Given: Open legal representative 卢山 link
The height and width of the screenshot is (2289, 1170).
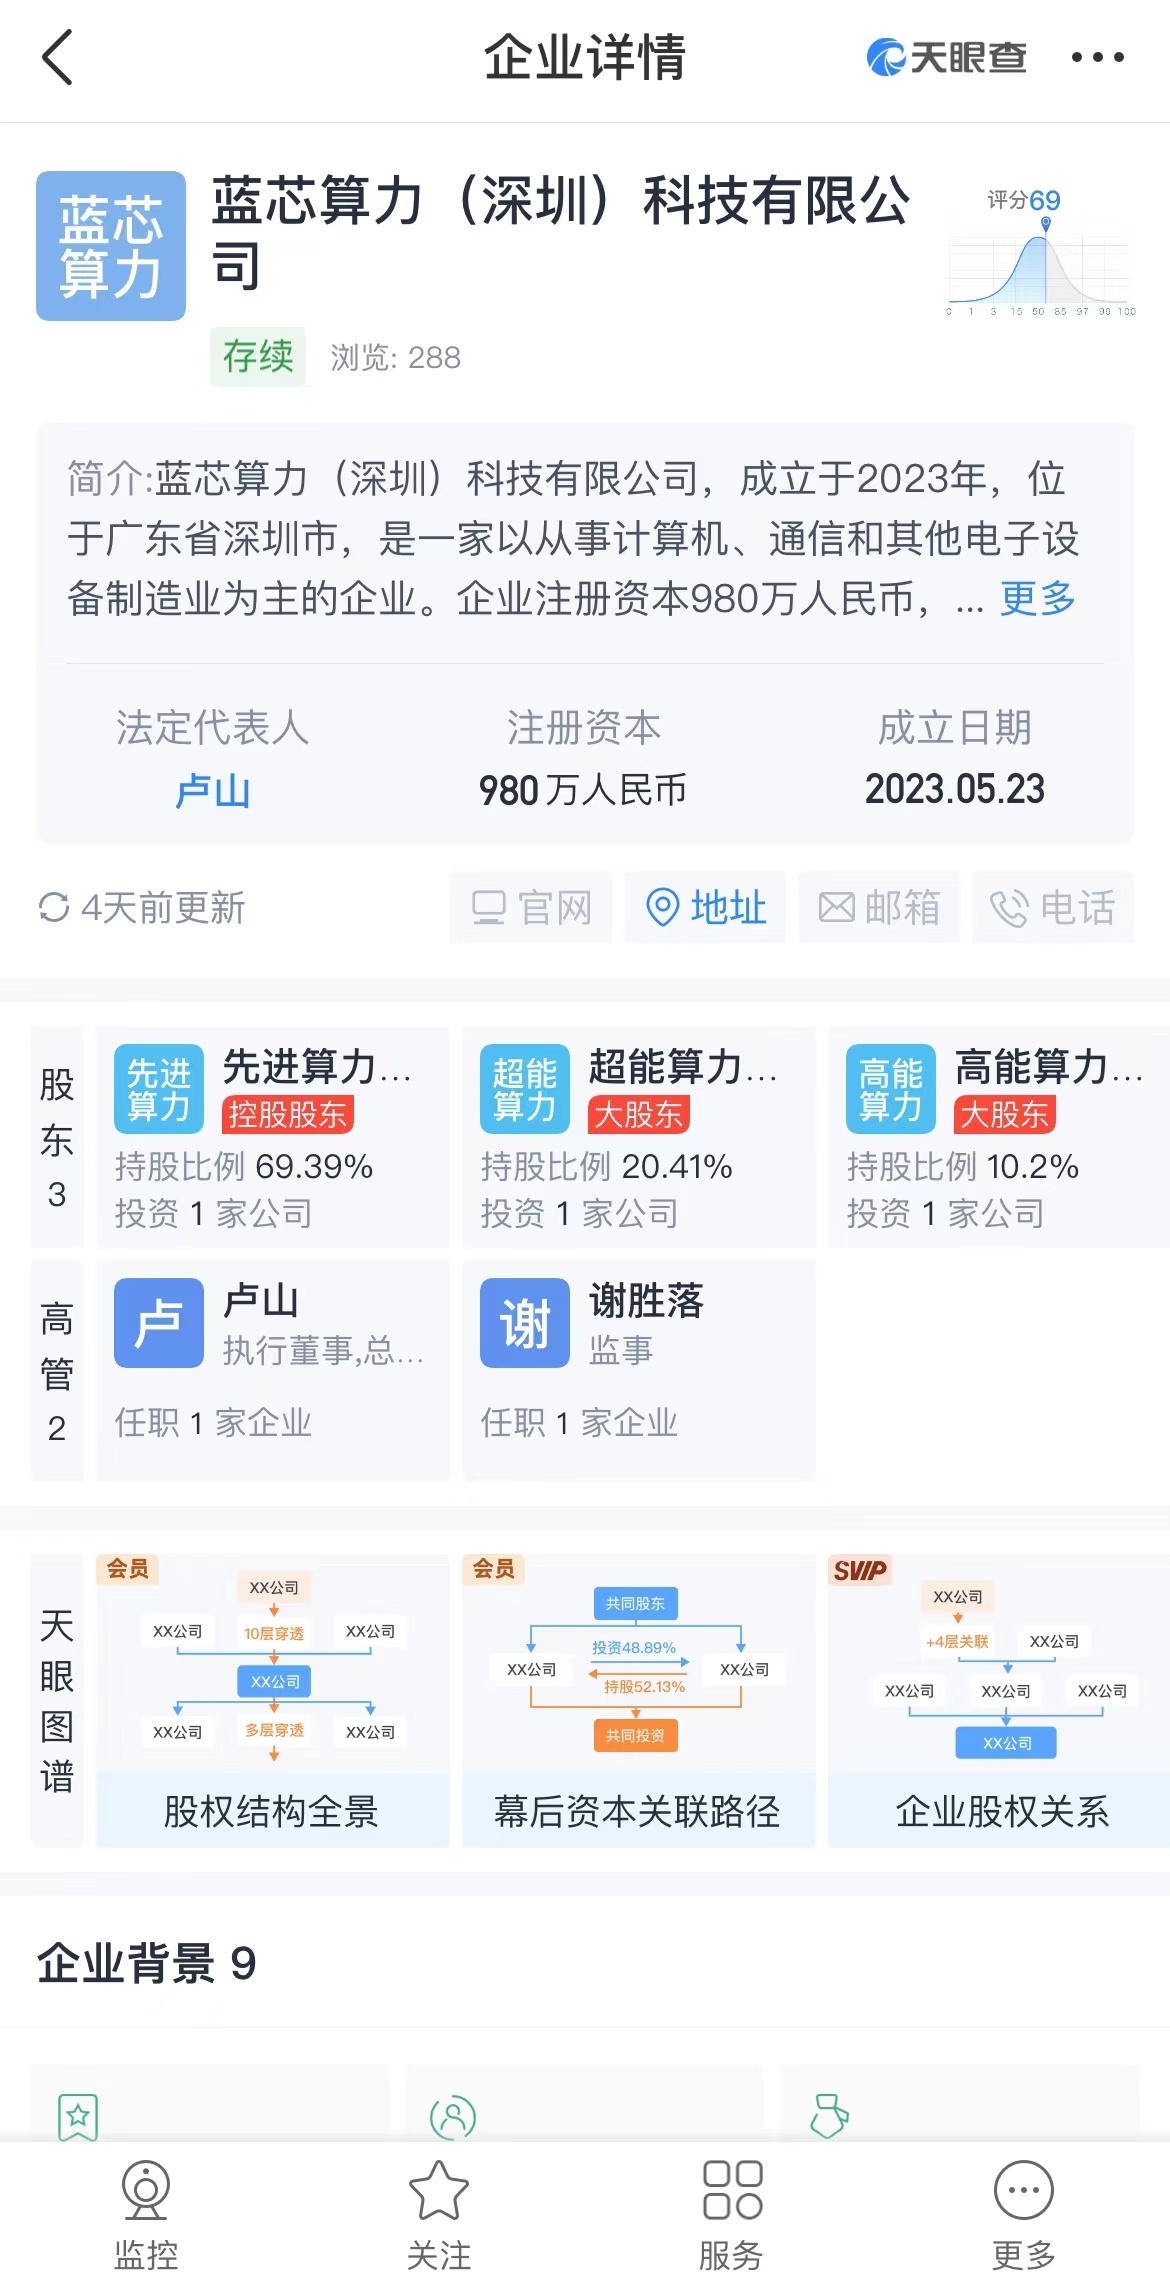Looking at the screenshot, I should (212, 790).
